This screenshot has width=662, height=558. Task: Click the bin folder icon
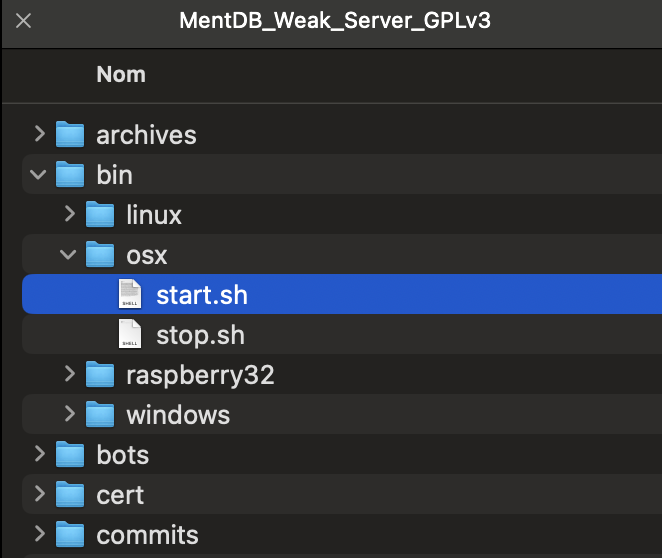tap(69, 174)
